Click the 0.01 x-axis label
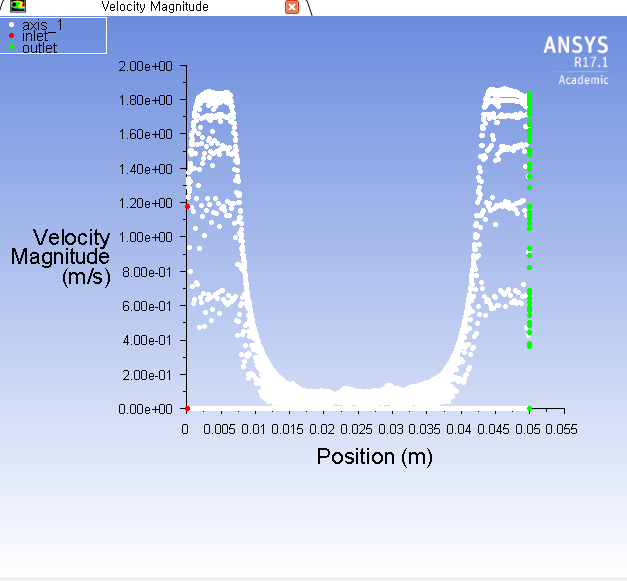 tap(254, 429)
